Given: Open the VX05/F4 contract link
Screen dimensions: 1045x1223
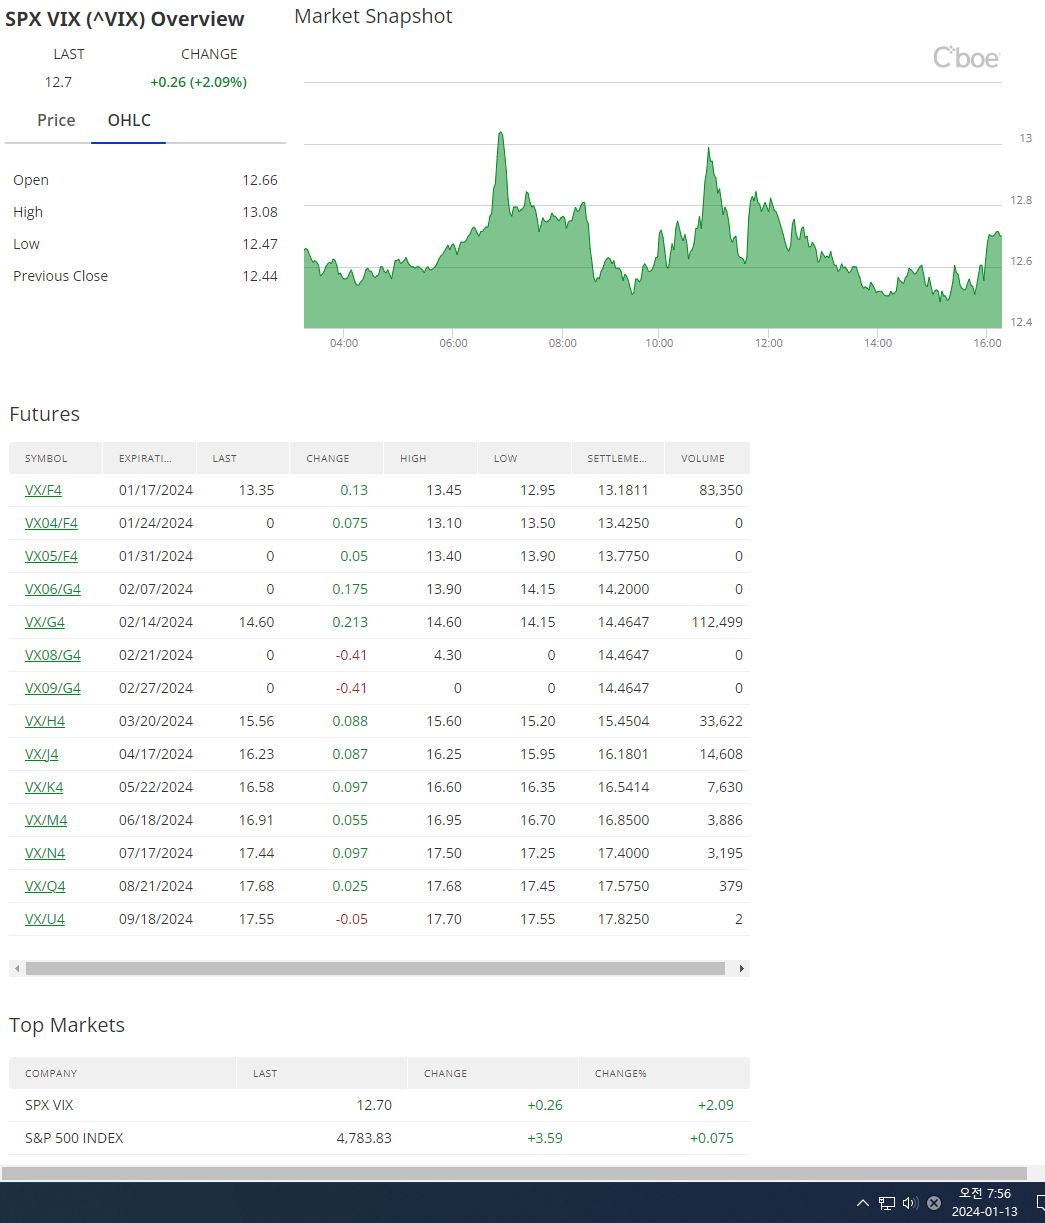Looking at the screenshot, I should pos(51,556).
